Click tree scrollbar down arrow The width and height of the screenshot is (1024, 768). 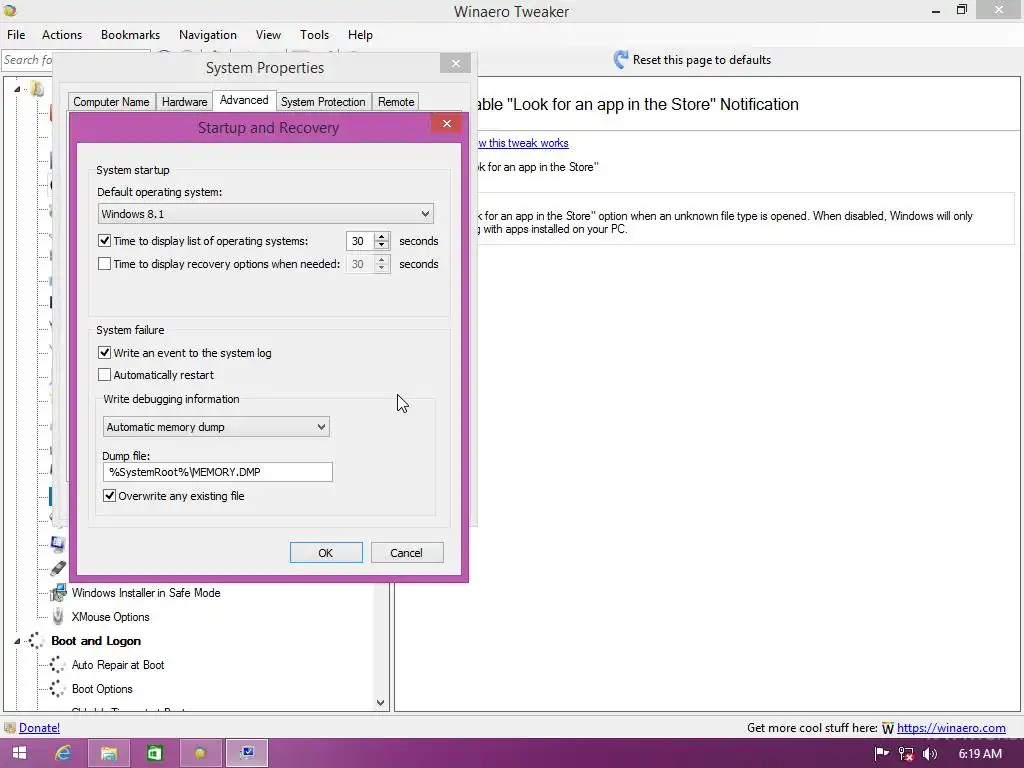381,703
